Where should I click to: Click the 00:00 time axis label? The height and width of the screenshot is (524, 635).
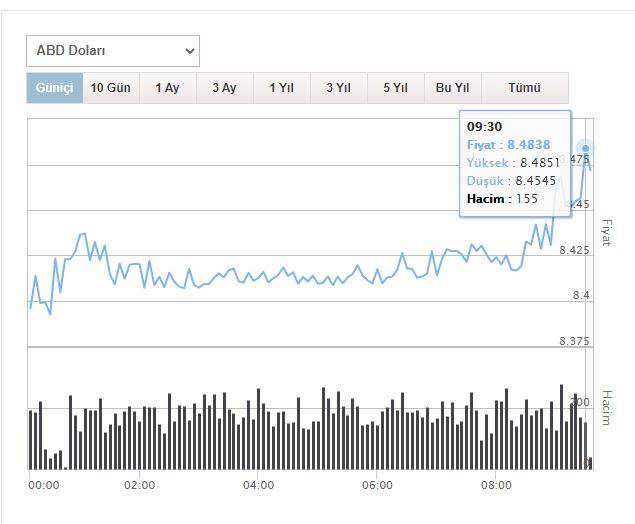pos(44,486)
